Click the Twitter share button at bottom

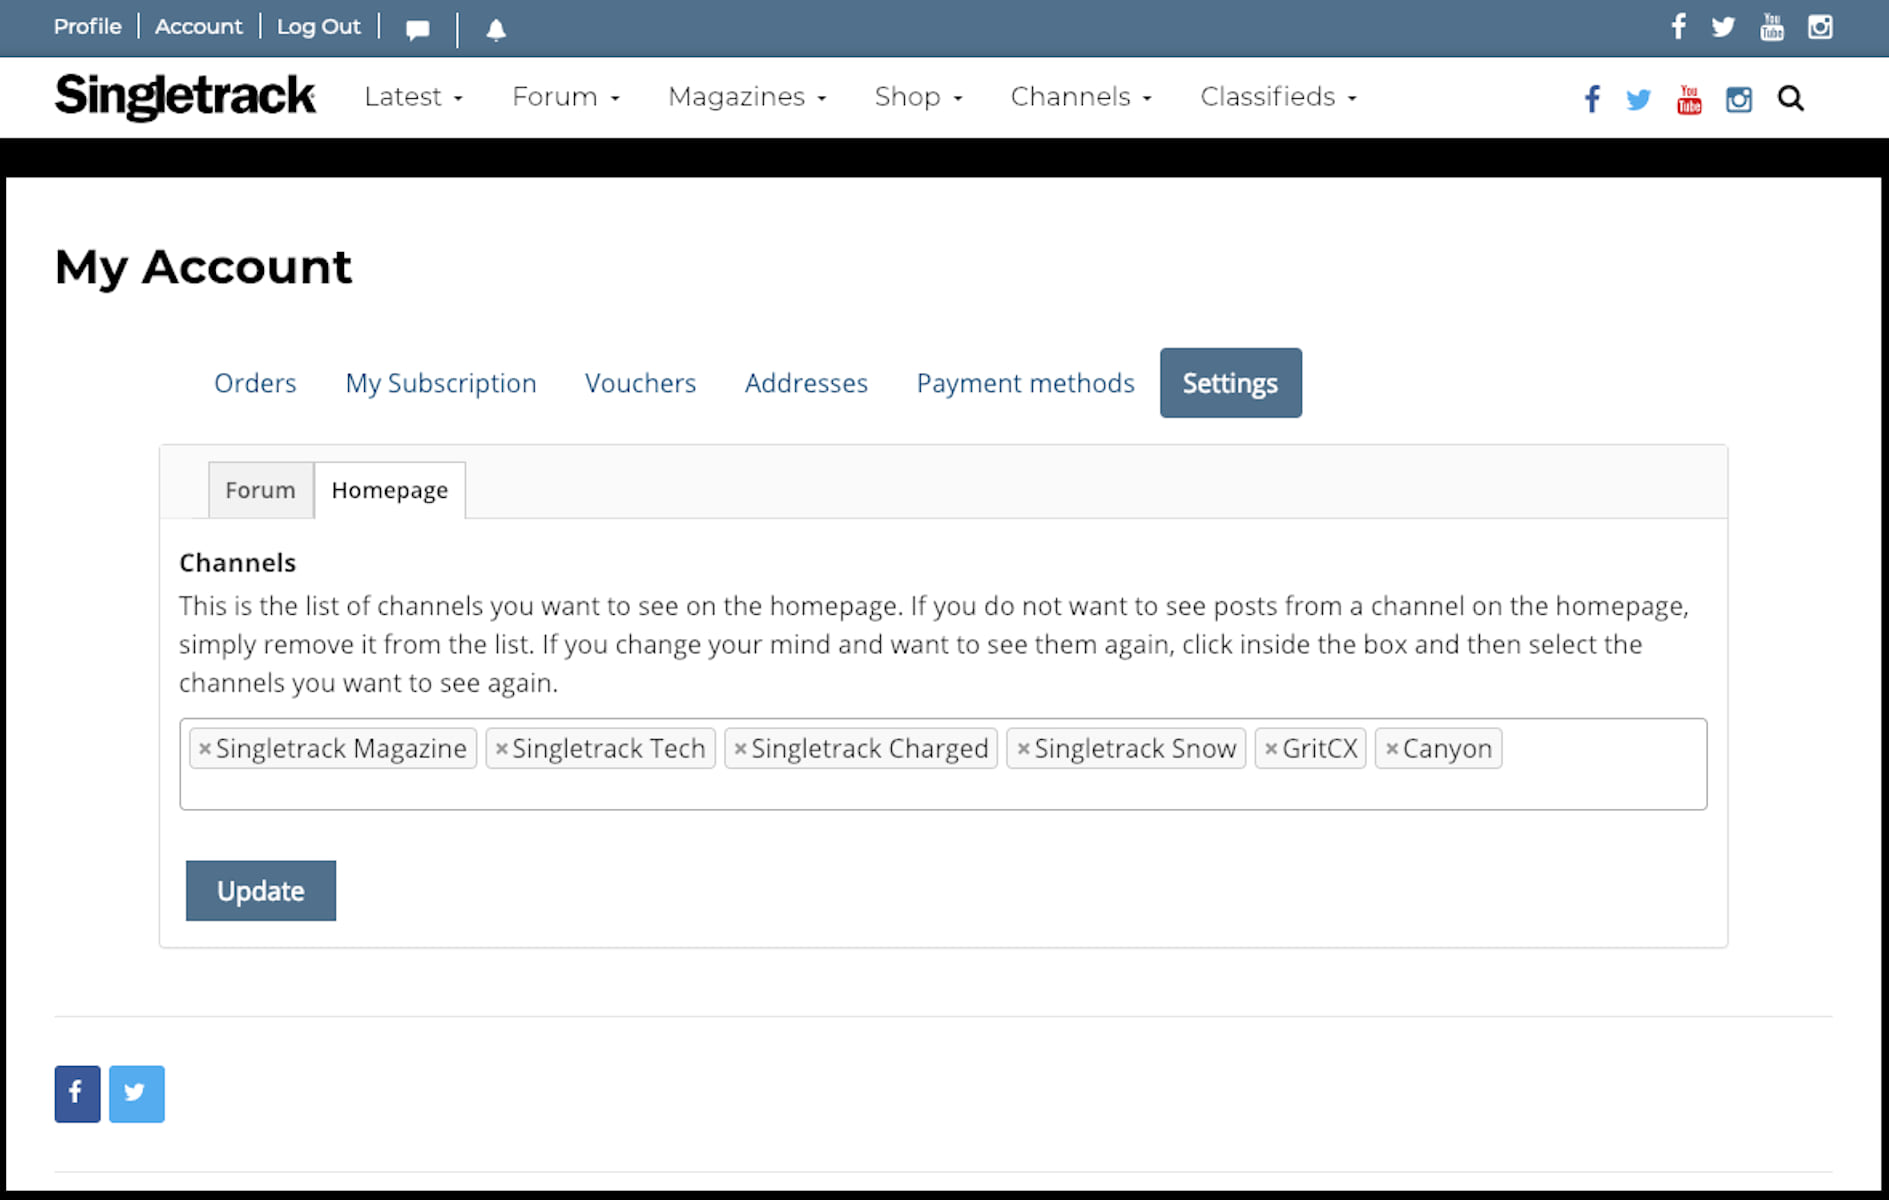tap(136, 1093)
